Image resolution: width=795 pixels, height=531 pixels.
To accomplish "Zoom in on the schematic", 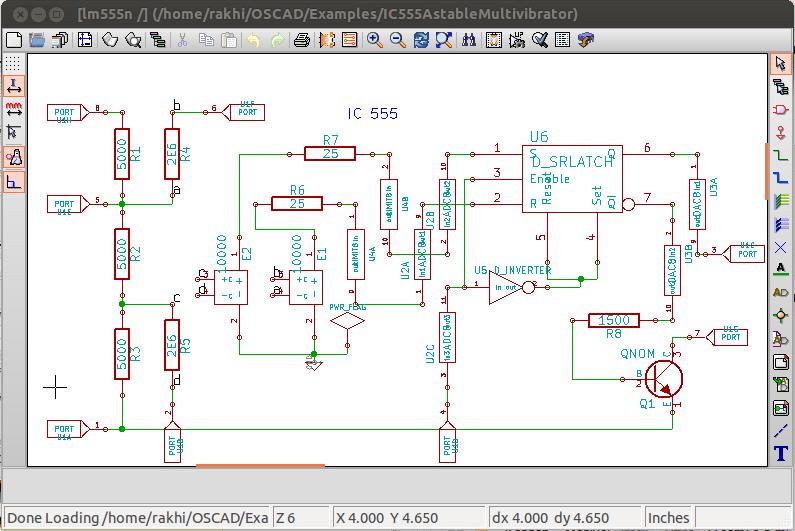I will point(374,40).
